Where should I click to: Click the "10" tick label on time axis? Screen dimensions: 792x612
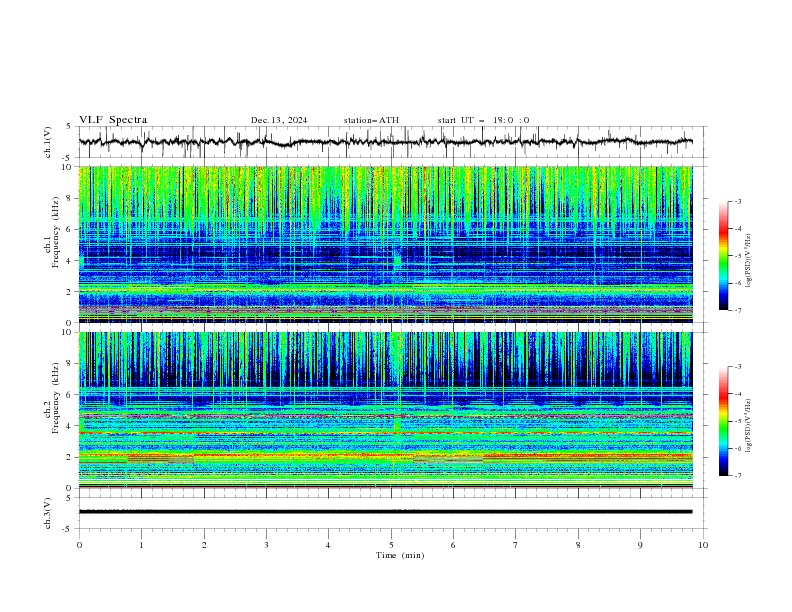(x=703, y=545)
